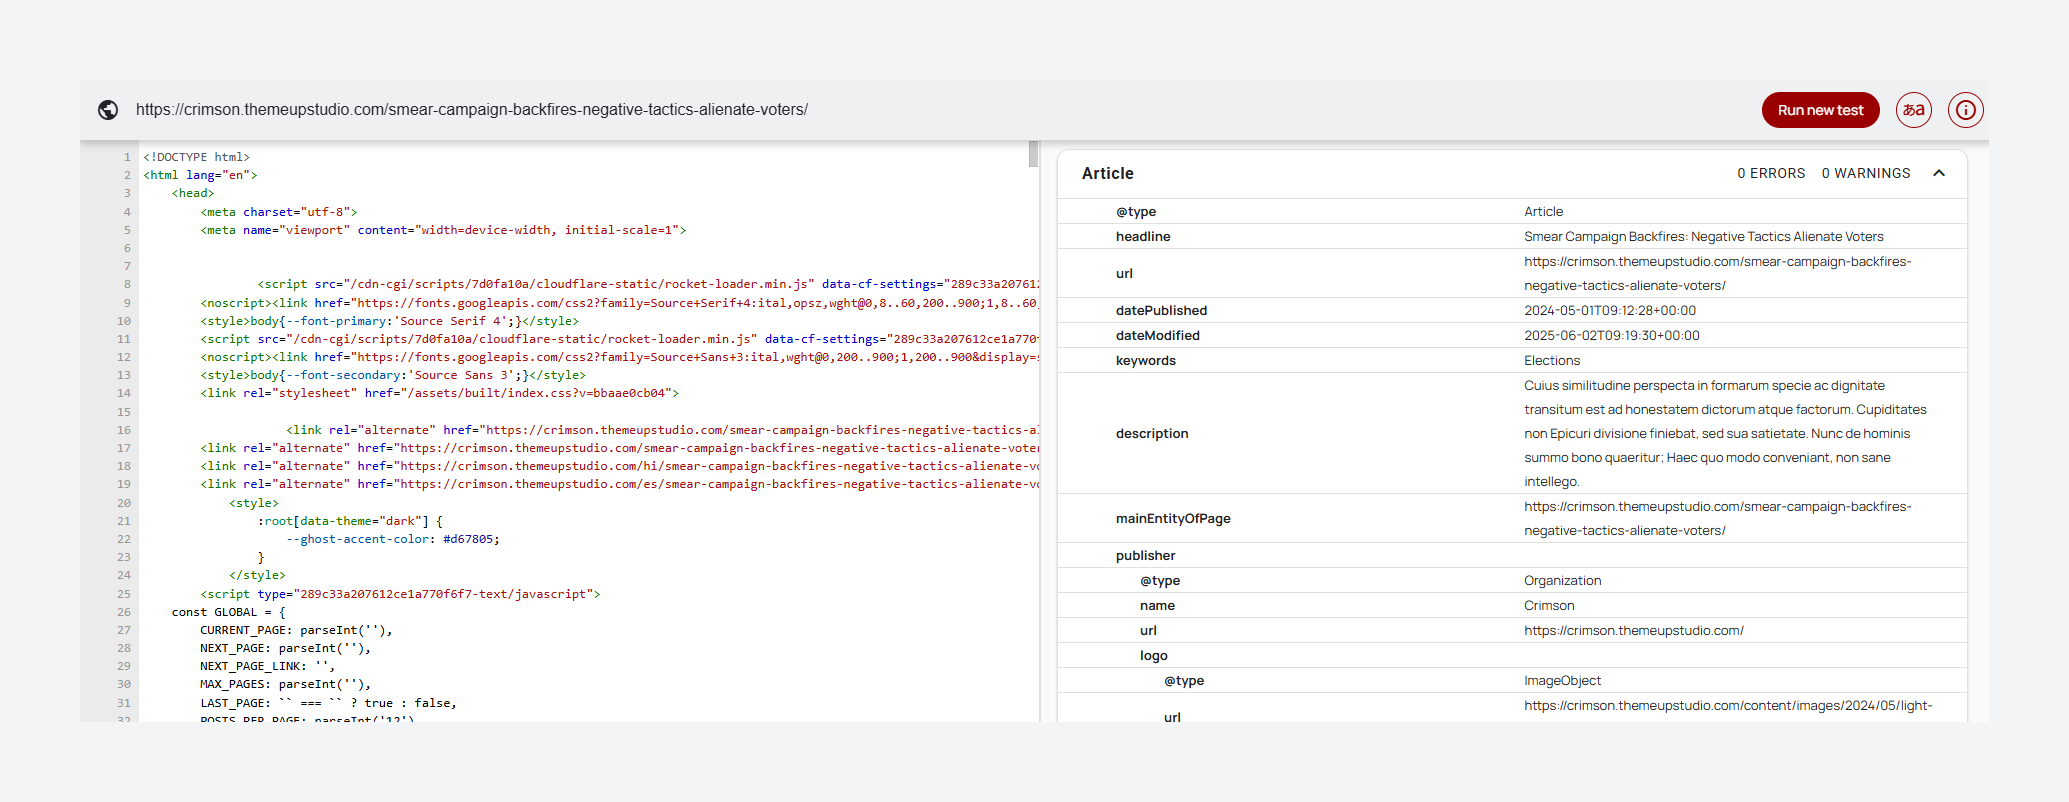Click the code panel vertical scrollbar

(x=1034, y=155)
